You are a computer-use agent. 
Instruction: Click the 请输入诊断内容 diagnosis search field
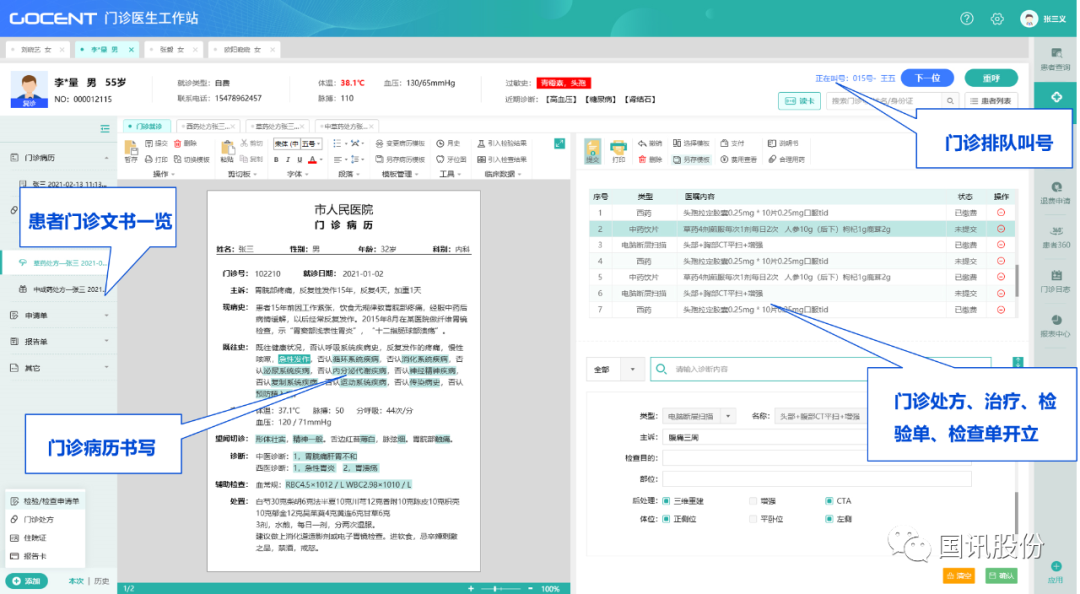[x=820, y=369]
